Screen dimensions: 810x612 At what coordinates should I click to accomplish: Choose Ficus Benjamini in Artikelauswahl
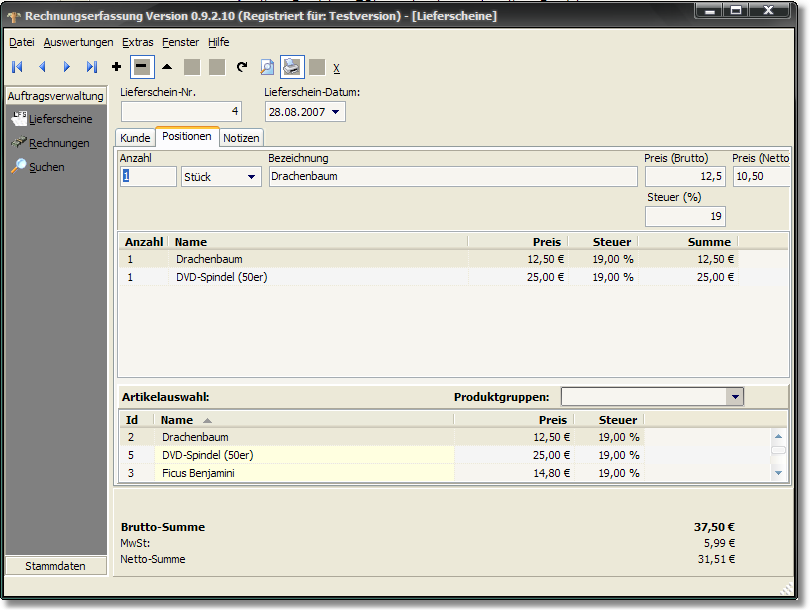[382, 473]
